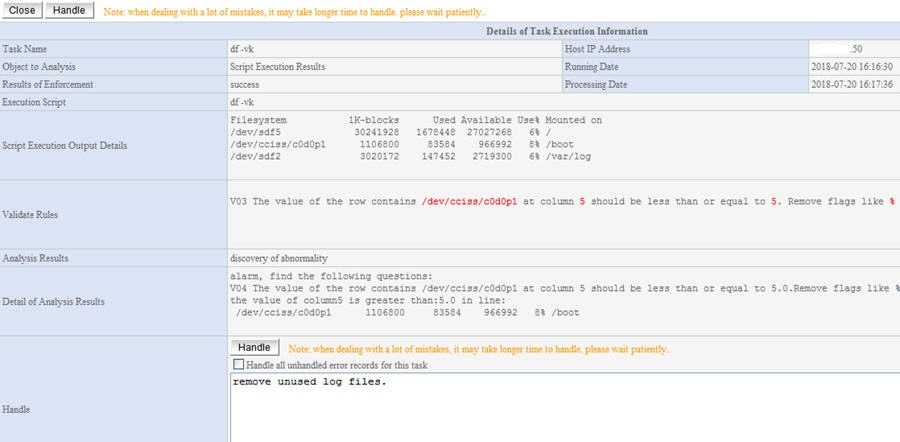Click the Task Name value 'df -vk'
Viewport: 900px width, 442px height.
242,49
